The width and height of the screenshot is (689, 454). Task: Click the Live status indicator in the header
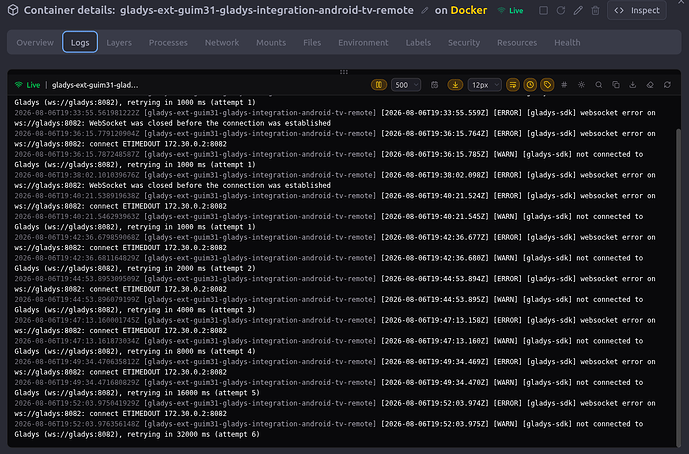(510, 11)
